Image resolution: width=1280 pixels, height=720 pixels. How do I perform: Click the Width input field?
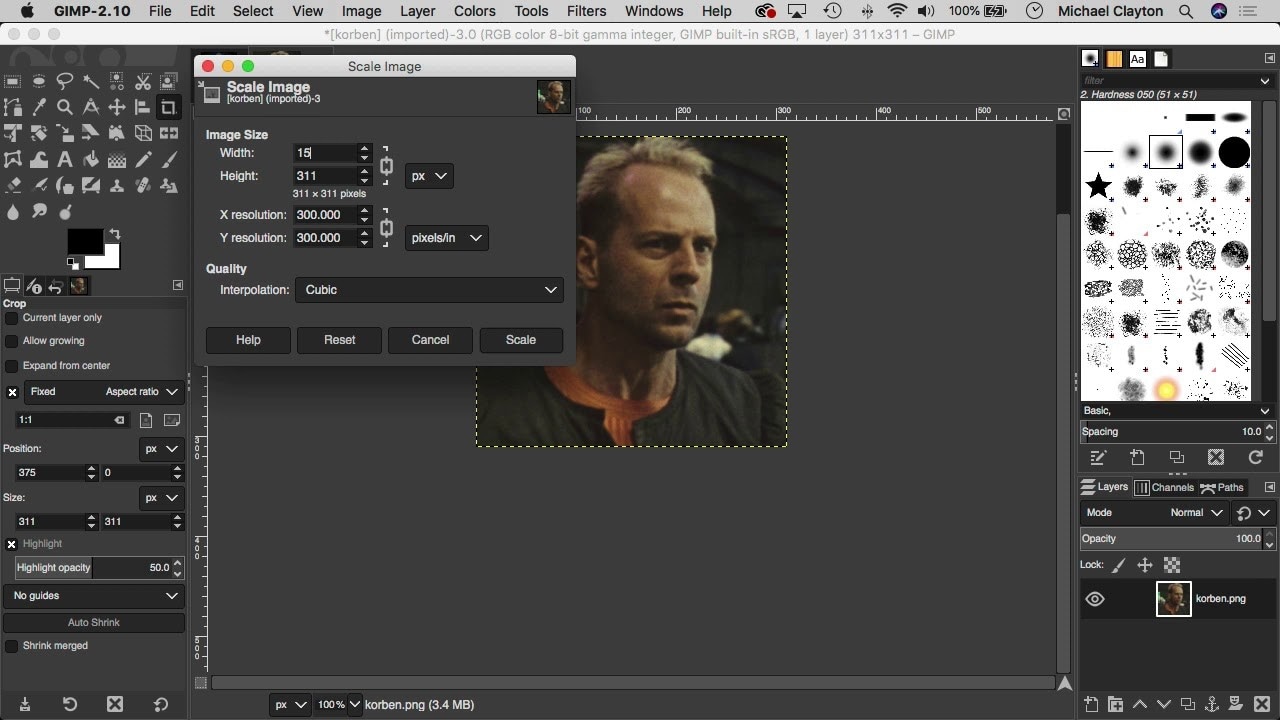tap(326, 153)
